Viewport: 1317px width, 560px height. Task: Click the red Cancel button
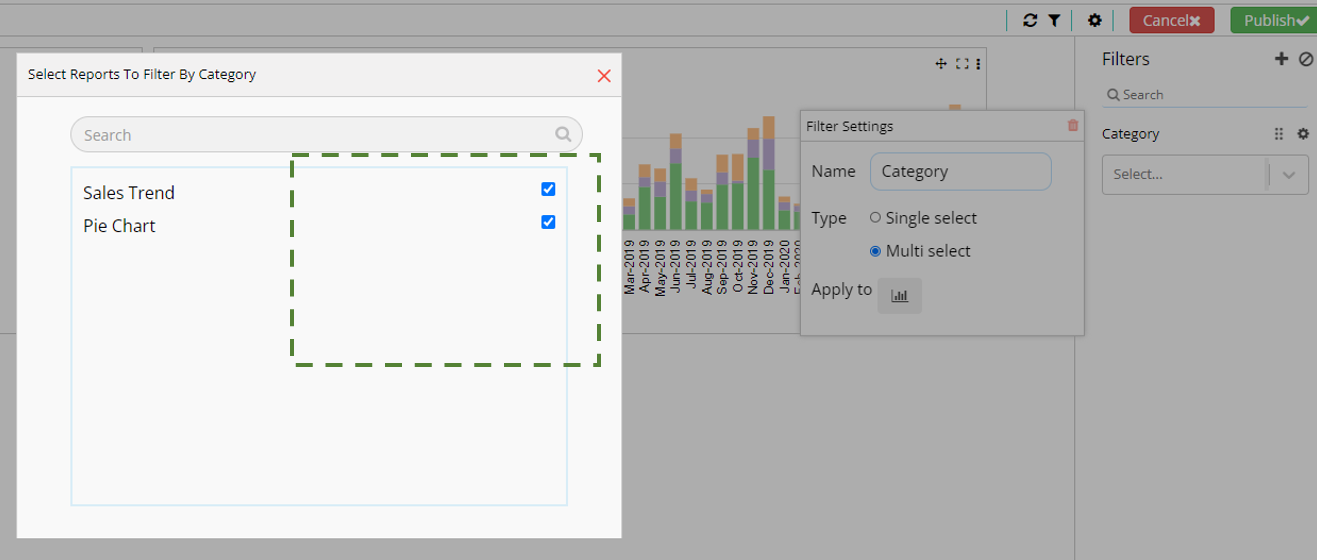1172,20
